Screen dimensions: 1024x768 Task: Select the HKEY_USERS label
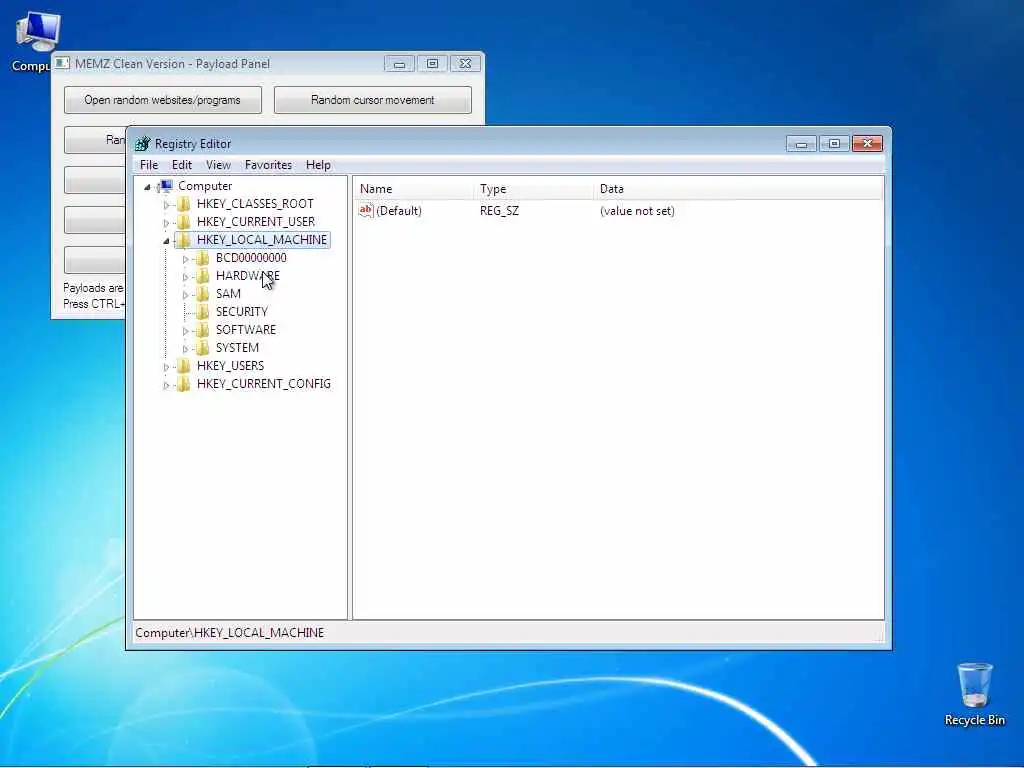click(231, 366)
